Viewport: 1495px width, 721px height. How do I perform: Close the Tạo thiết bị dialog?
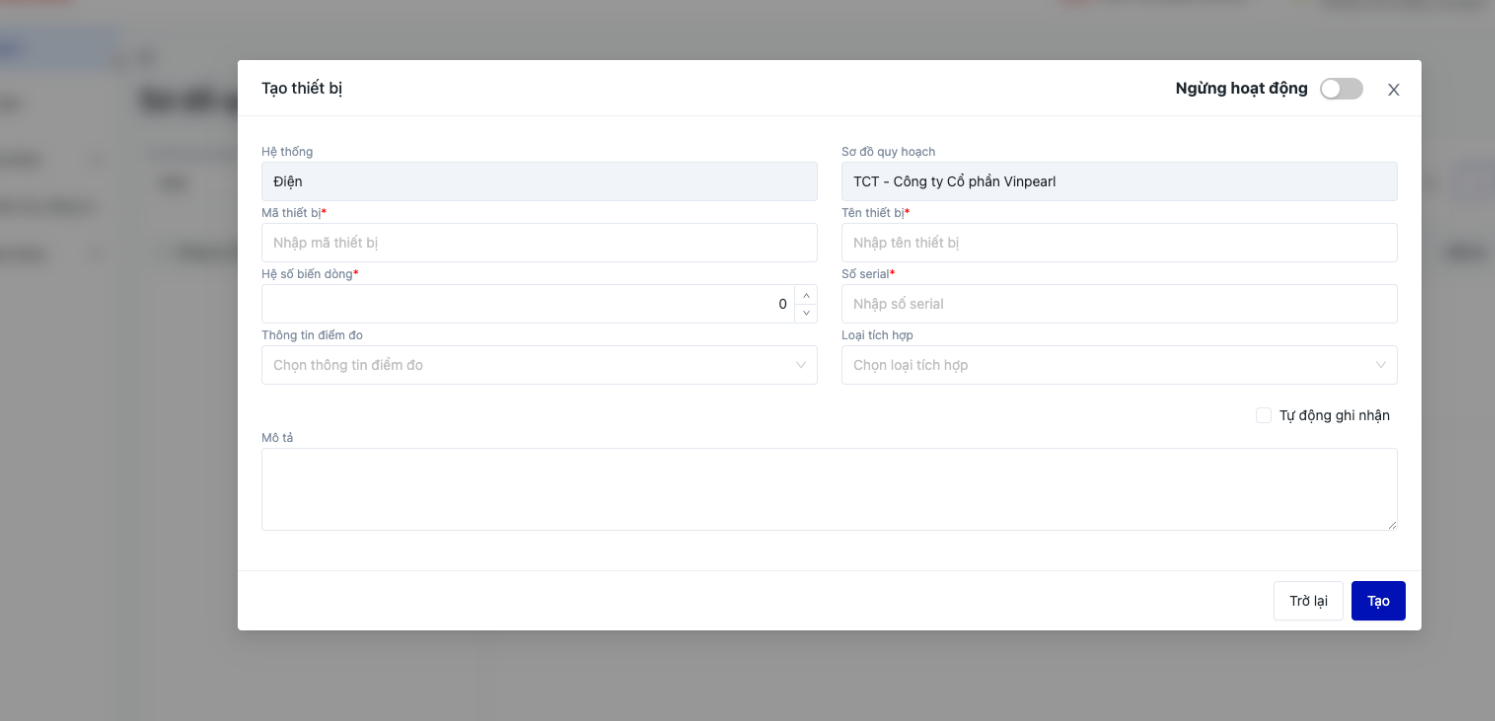tap(1393, 89)
